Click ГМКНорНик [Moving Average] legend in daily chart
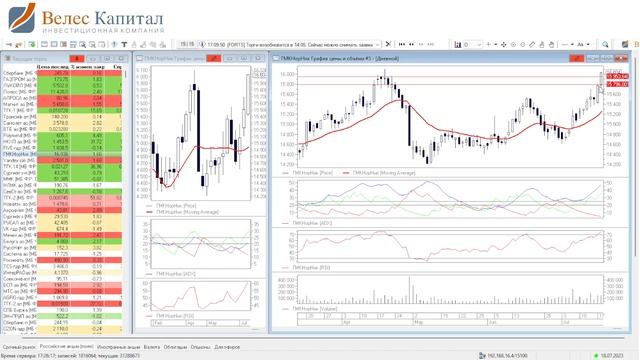 click(380, 173)
